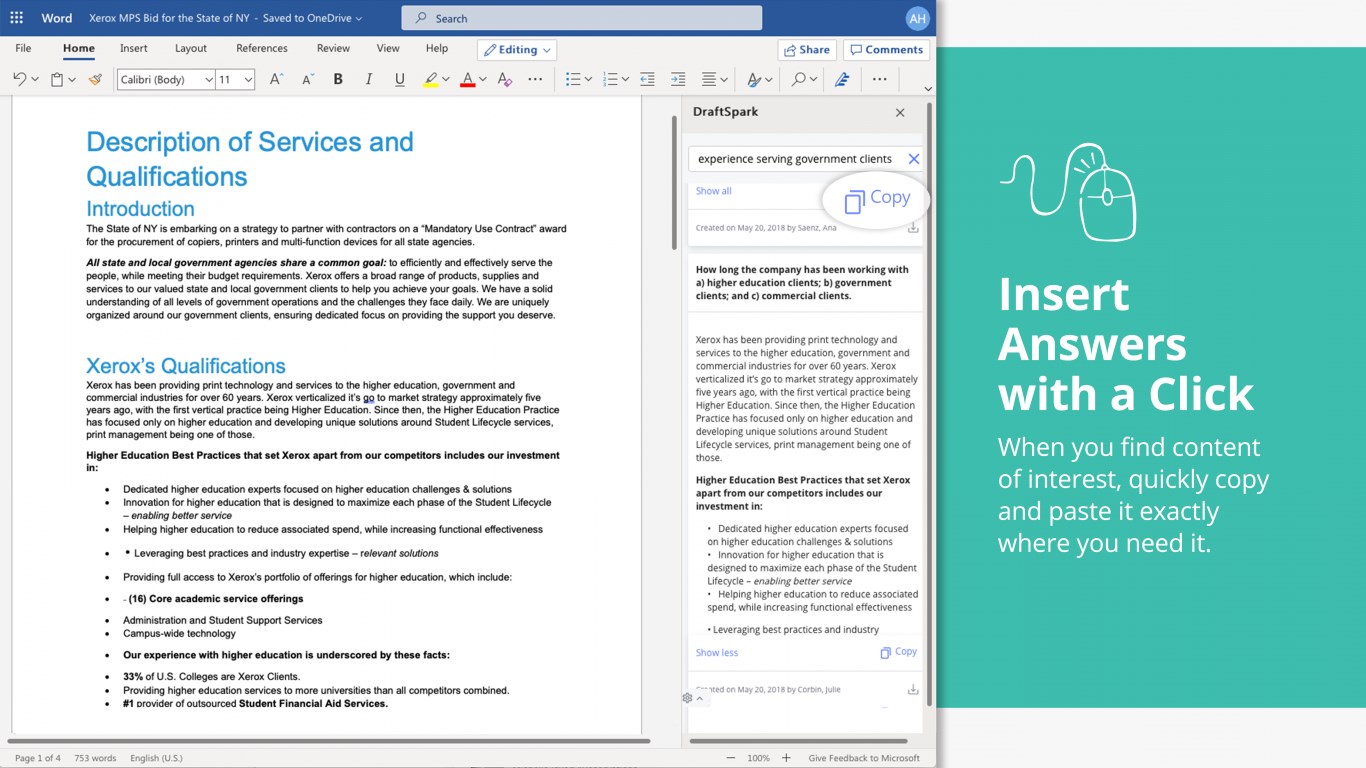Switch to the Insert tab

coord(133,48)
